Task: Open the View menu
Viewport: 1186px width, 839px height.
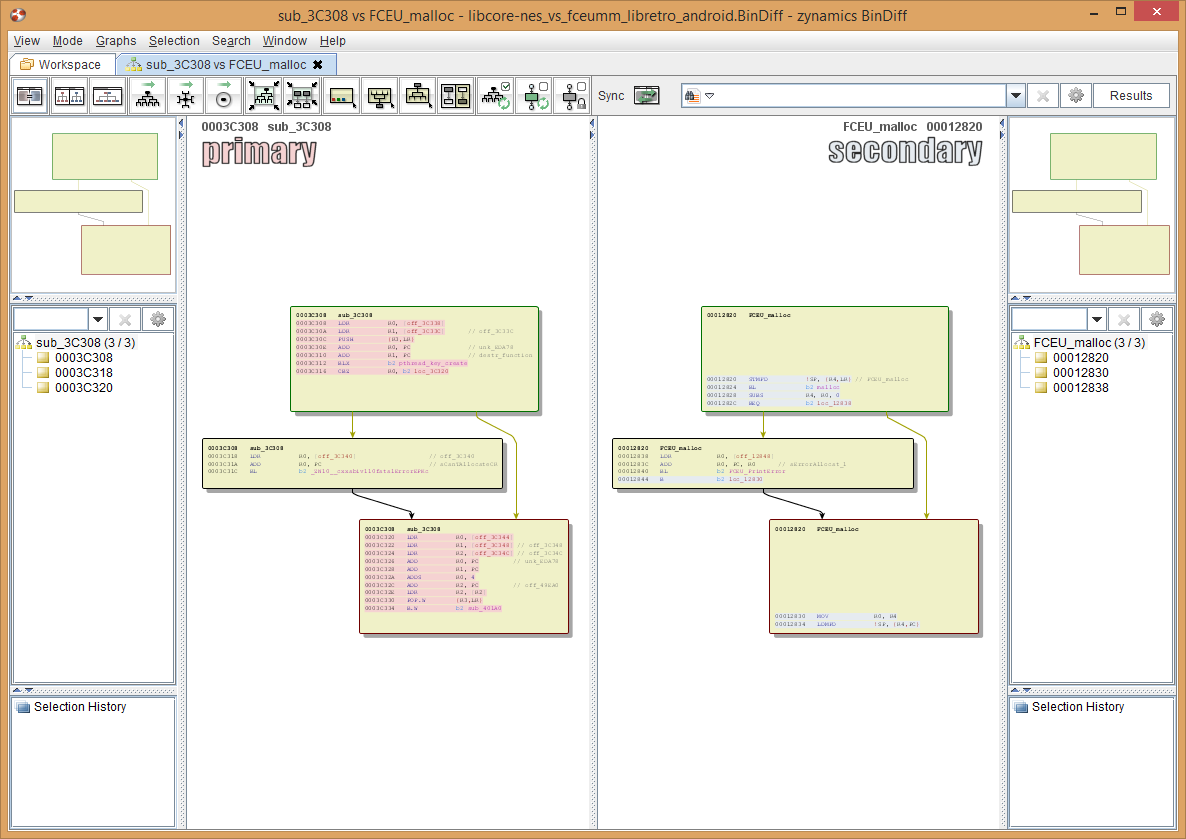Action: click(x=26, y=41)
